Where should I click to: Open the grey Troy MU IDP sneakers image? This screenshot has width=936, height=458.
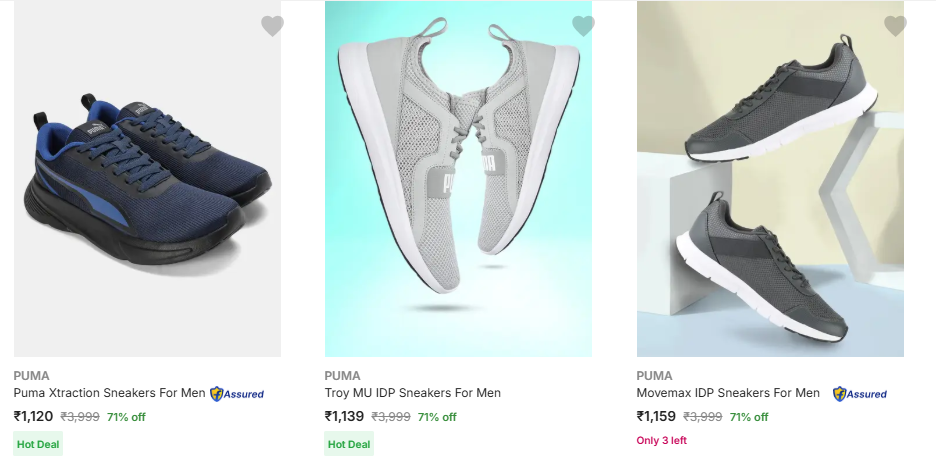pyautogui.click(x=458, y=180)
